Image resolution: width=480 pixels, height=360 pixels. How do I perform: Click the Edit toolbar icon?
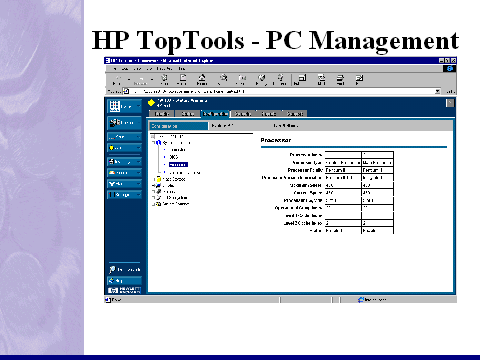pos(359,79)
